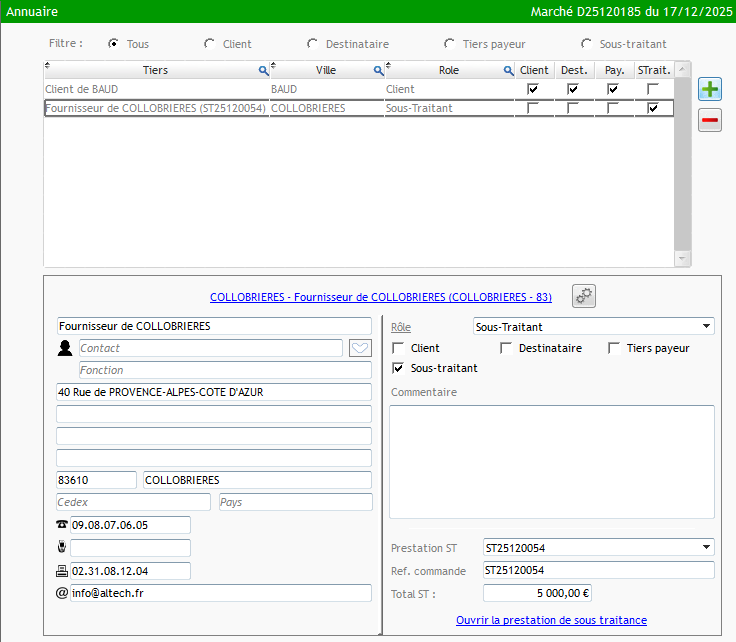
Task: Click the search magnifier in Role column header
Action: [508, 71]
